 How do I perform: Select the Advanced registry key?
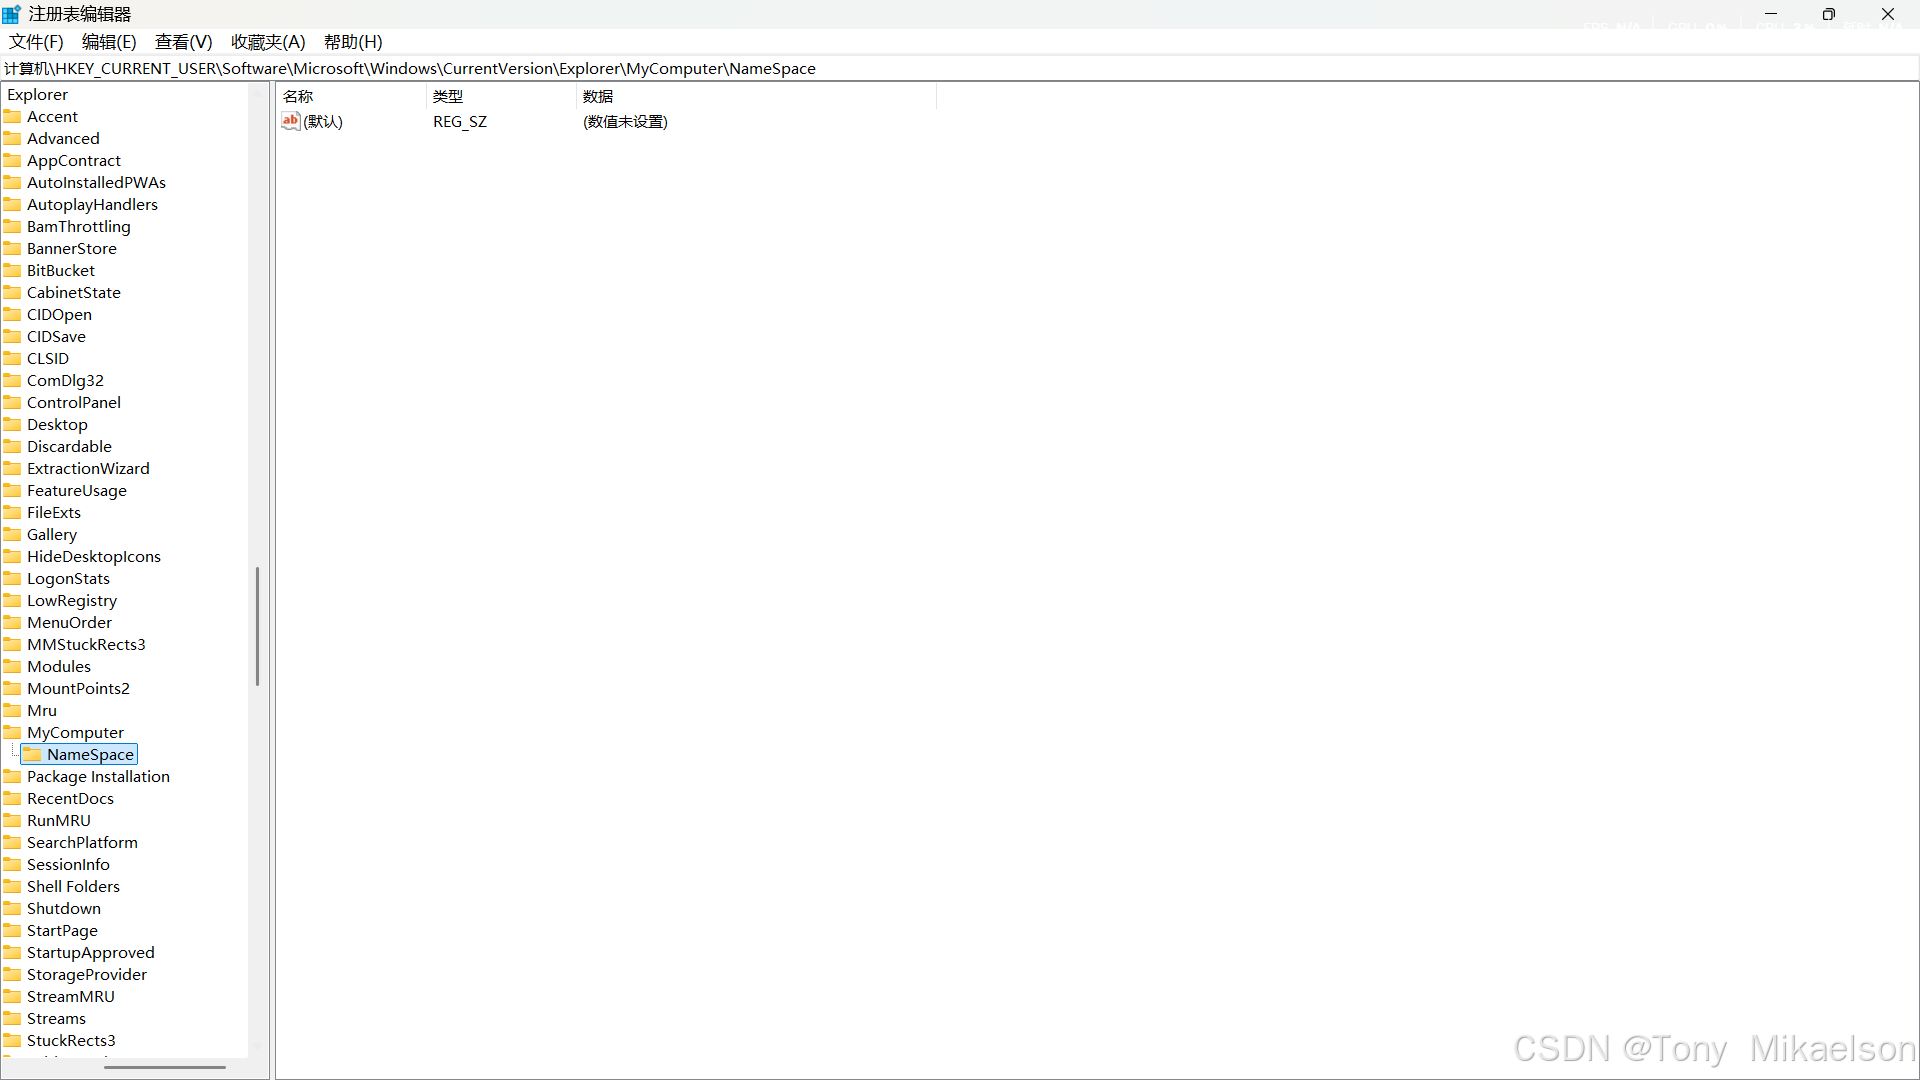click(63, 138)
